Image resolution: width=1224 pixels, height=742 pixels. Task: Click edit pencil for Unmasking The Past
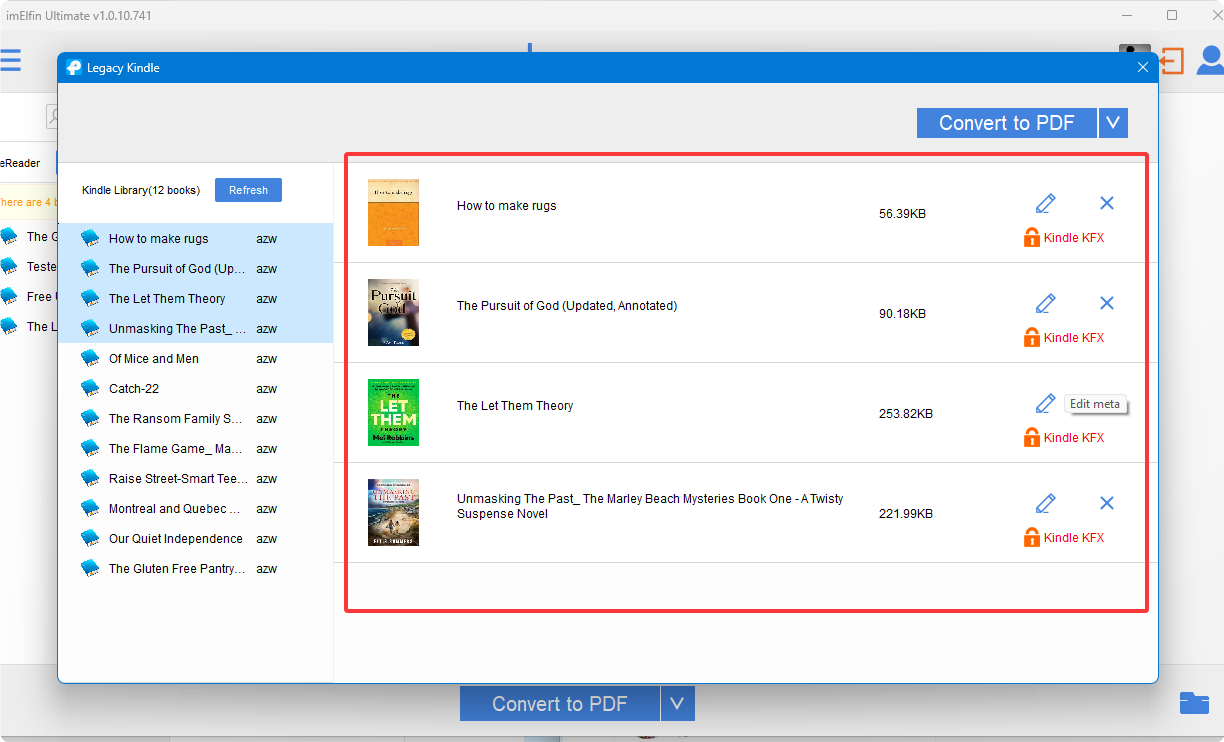coord(1045,503)
